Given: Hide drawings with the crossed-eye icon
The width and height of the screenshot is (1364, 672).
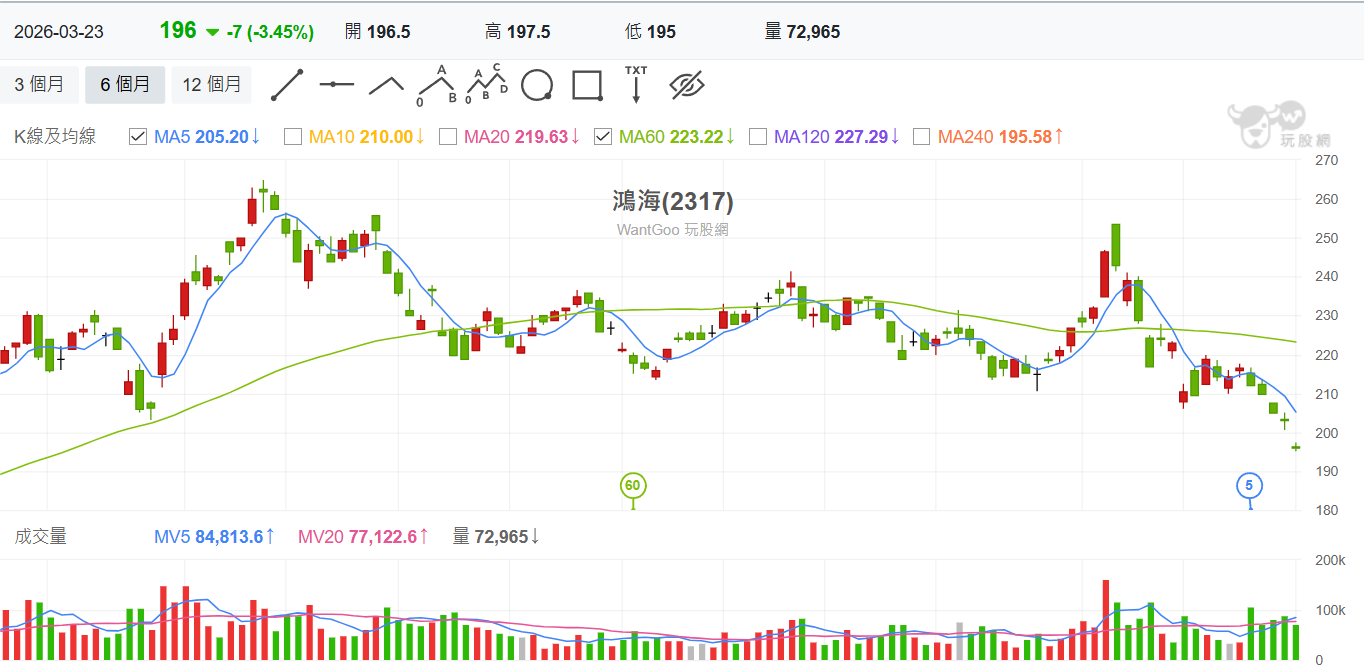Looking at the screenshot, I should 687,85.
